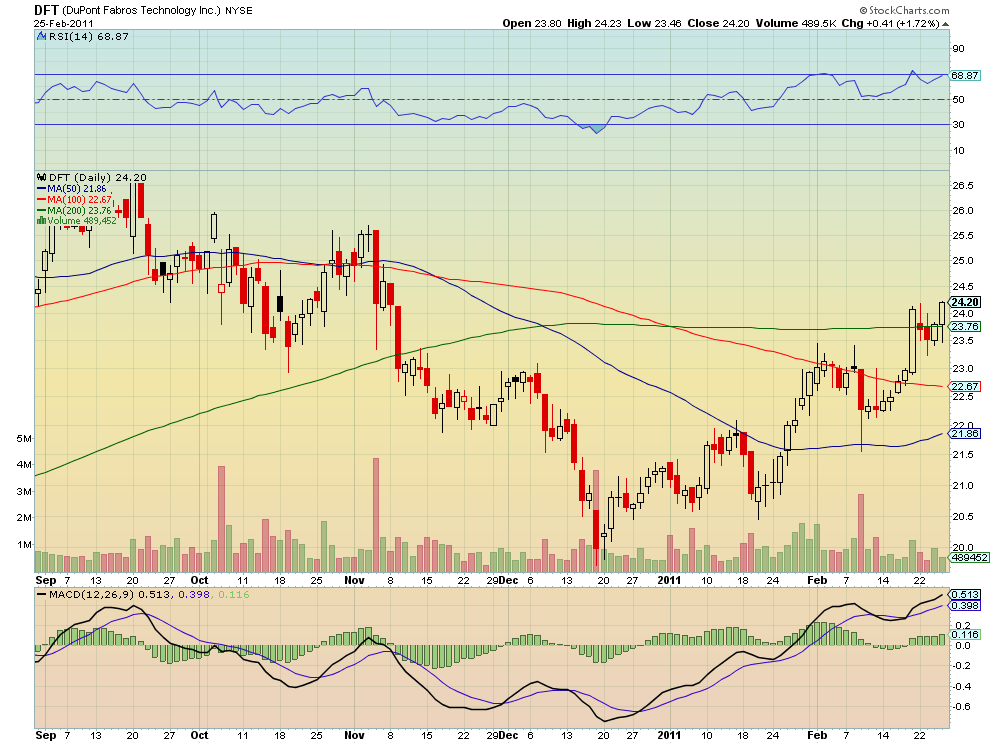This screenshot has height=744, width=990.
Task: Click the MA(200) 23.76 legend entry
Action: [75, 210]
